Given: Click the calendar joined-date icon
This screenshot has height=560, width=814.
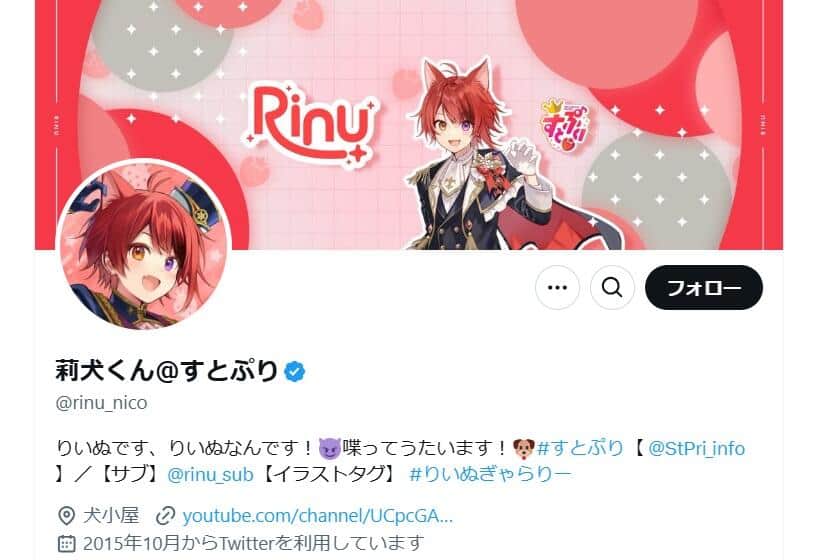Looking at the screenshot, I should tap(66, 543).
